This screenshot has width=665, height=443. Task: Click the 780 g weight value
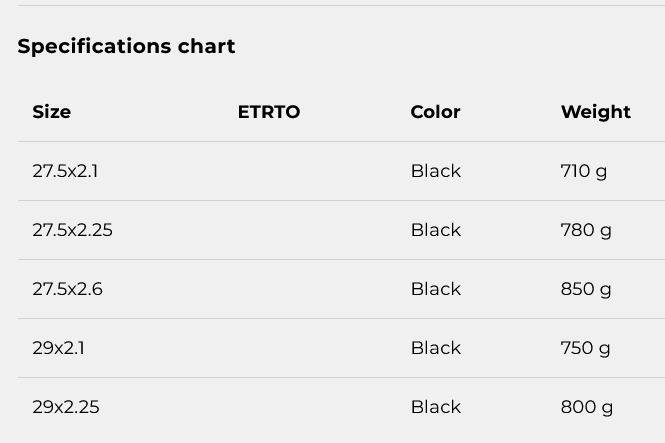pos(586,231)
